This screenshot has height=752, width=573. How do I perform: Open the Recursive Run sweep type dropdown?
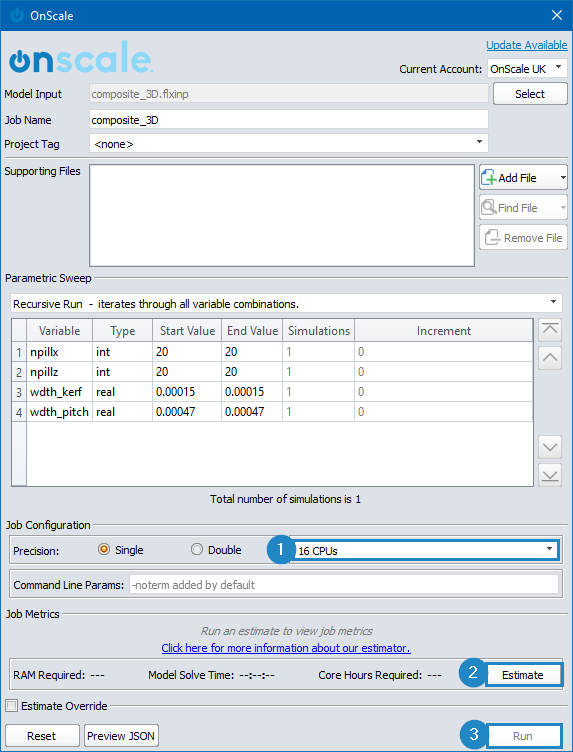286,304
